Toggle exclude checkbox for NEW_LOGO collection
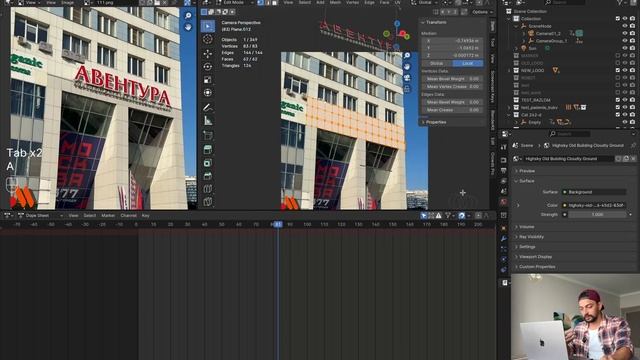This screenshot has width=640, height=360. click(618, 70)
